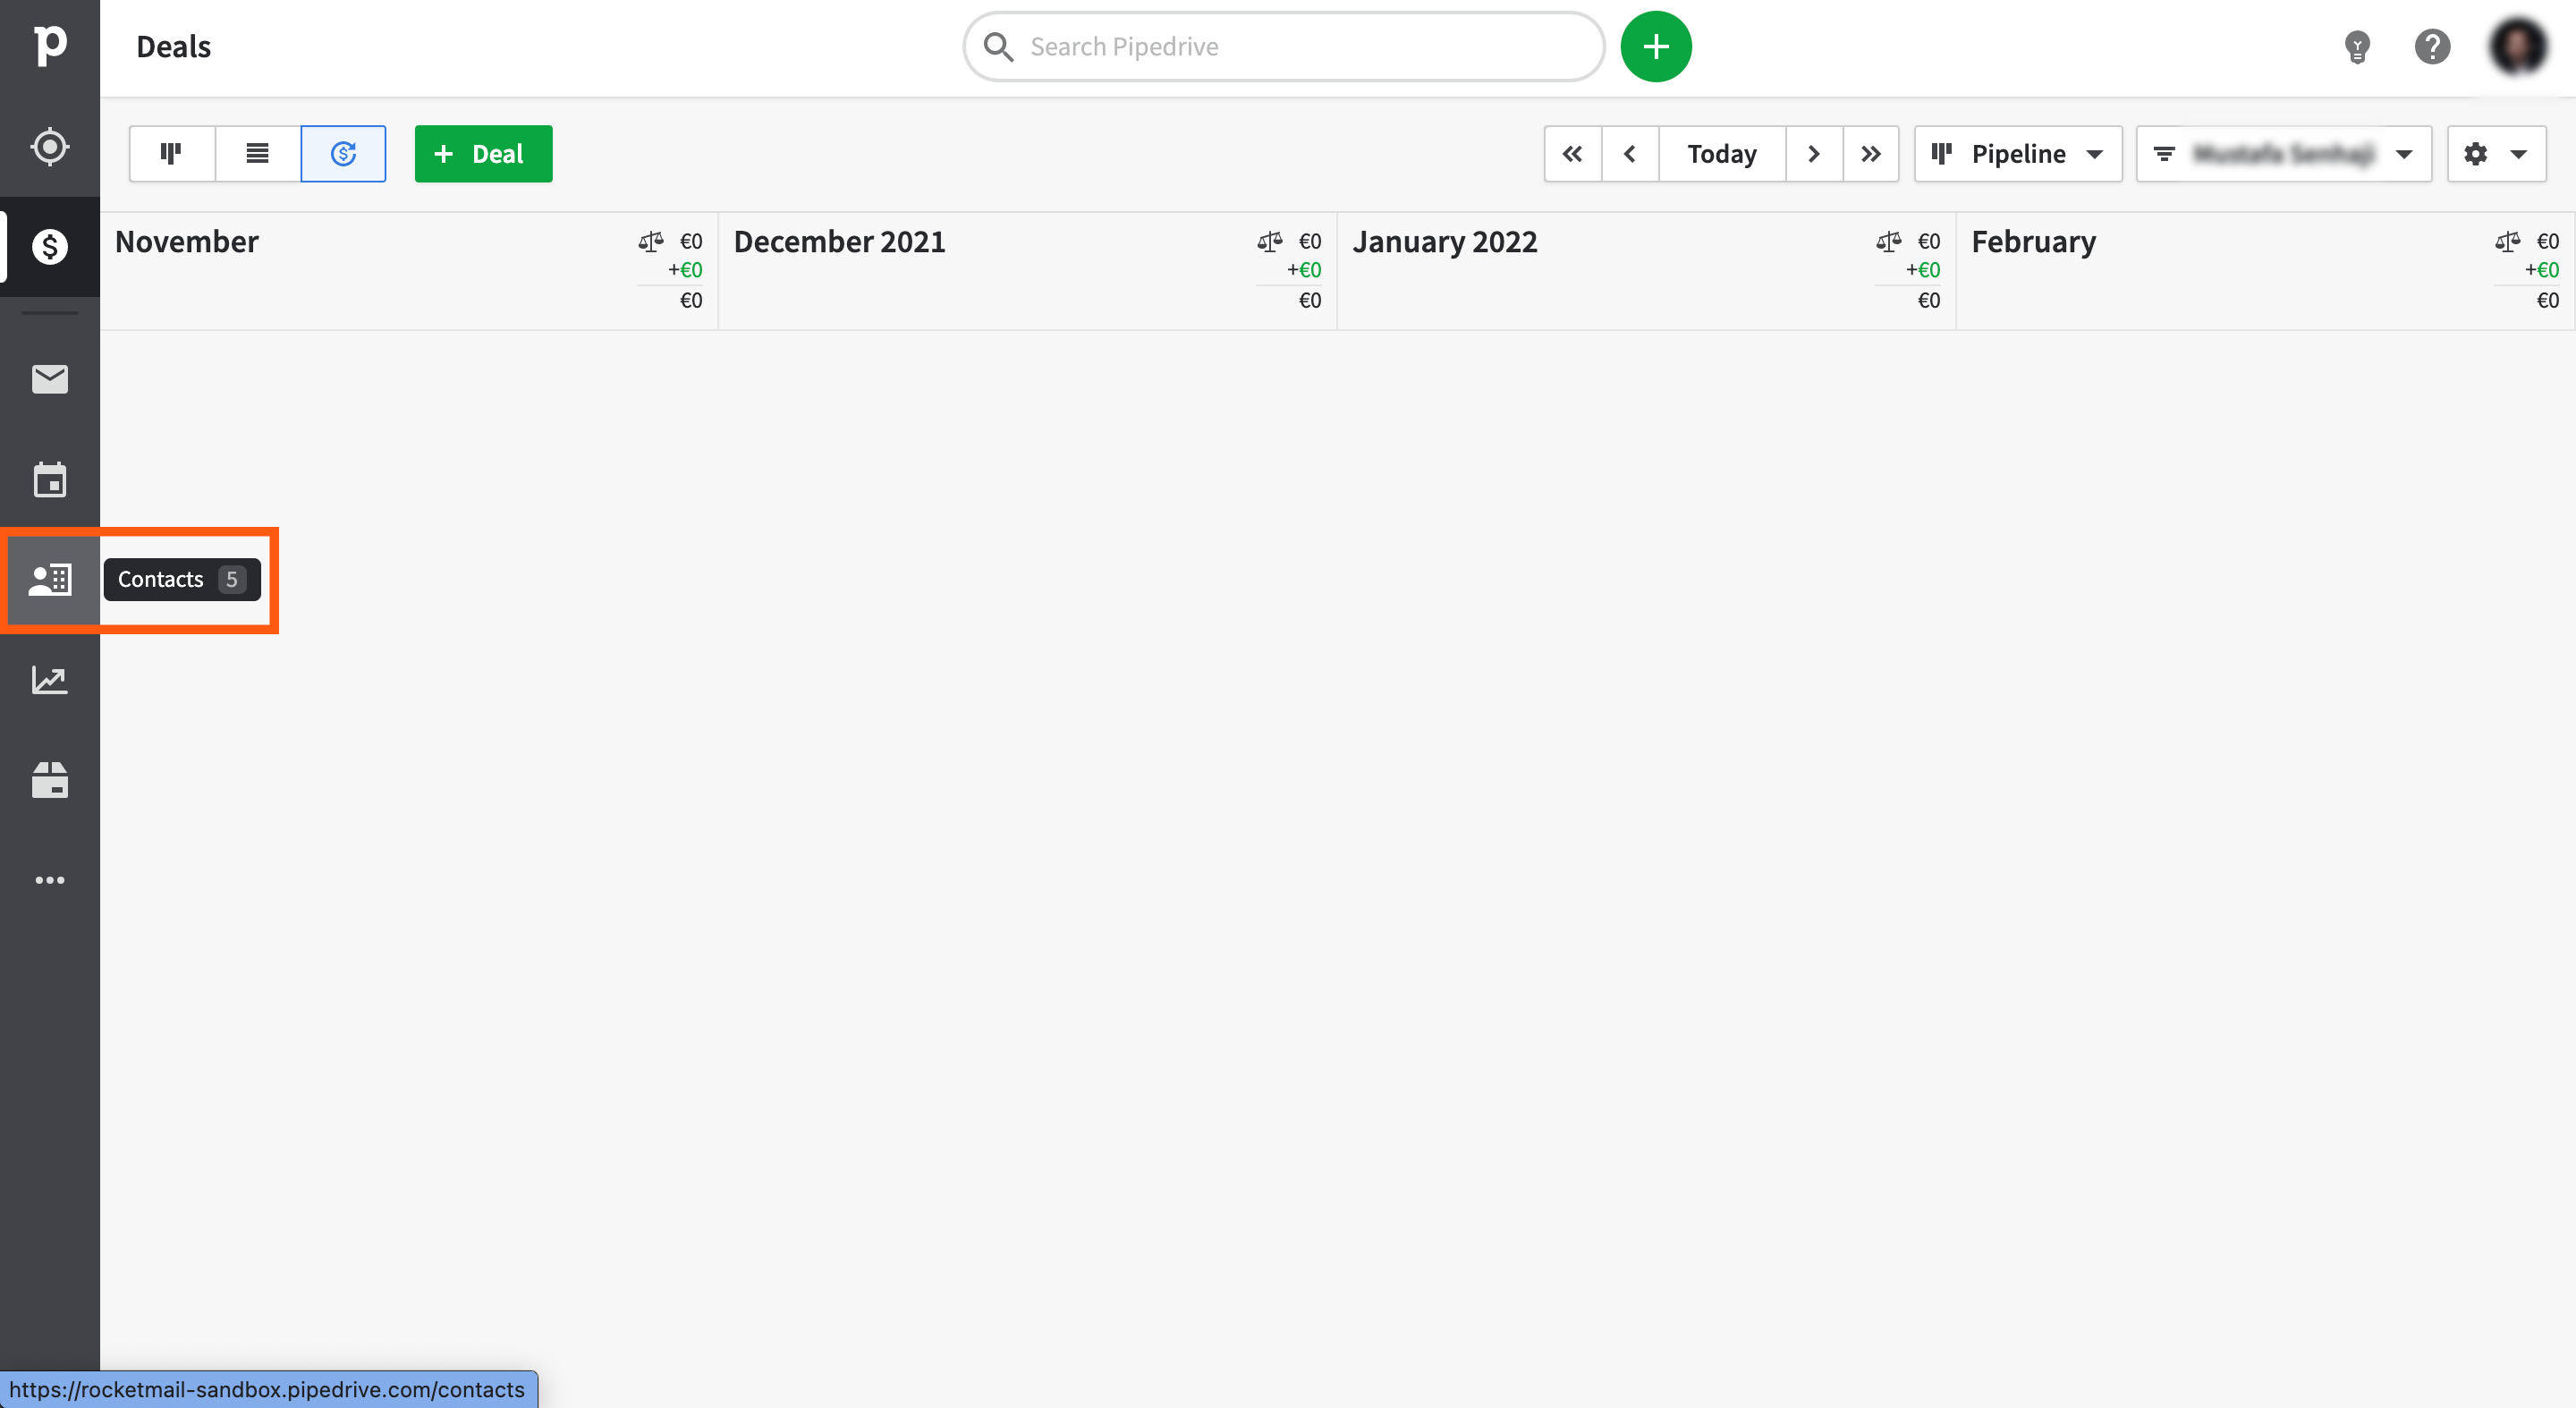This screenshot has width=2576, height=1408.
Task: Click the help question mark icon
Action: [x=2432, y=47]
